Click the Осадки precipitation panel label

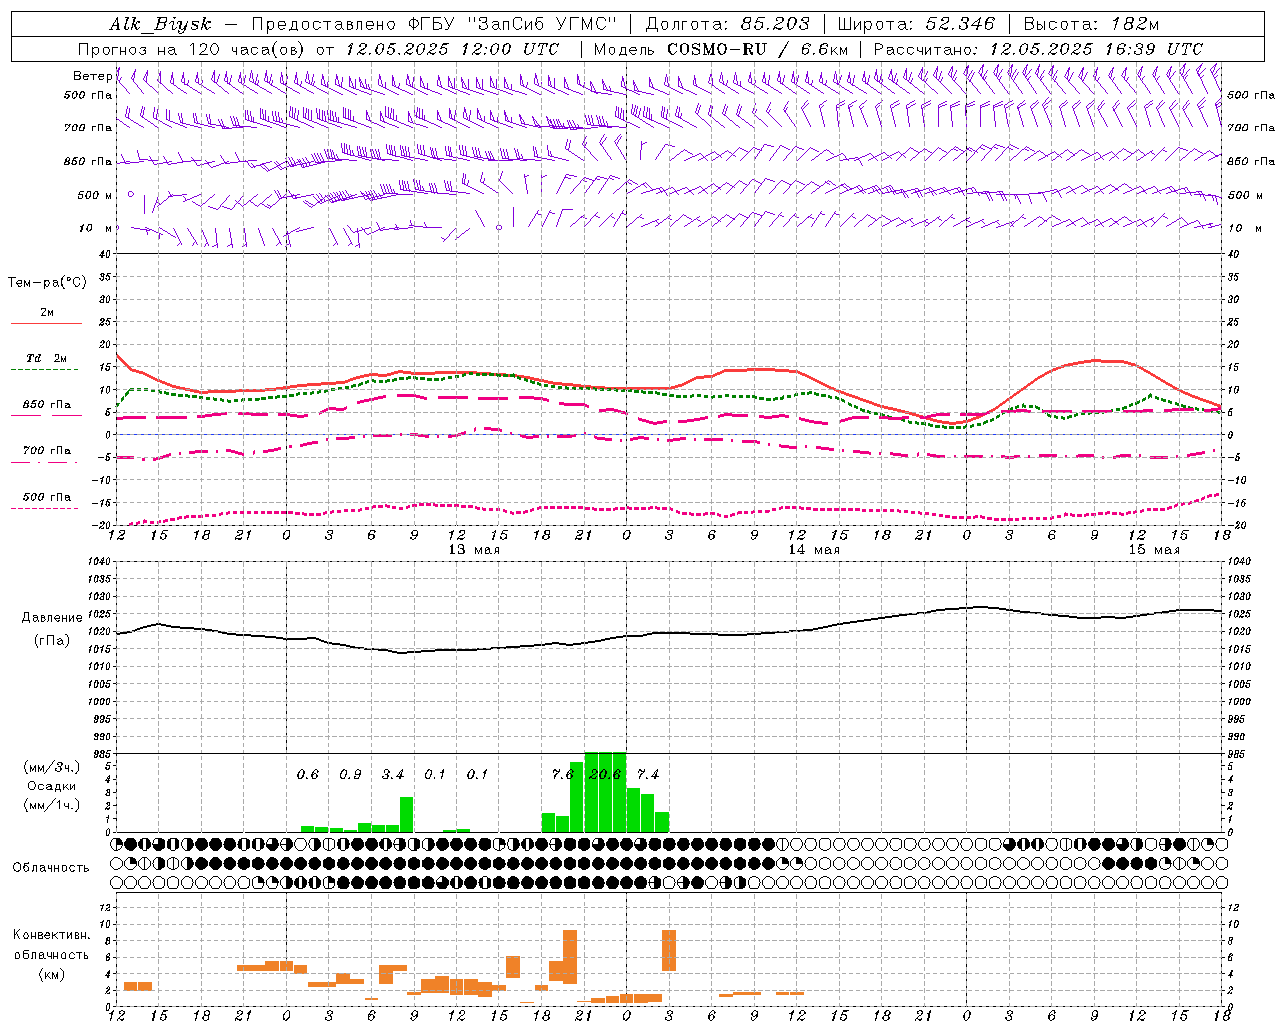(x=52, y=787)
